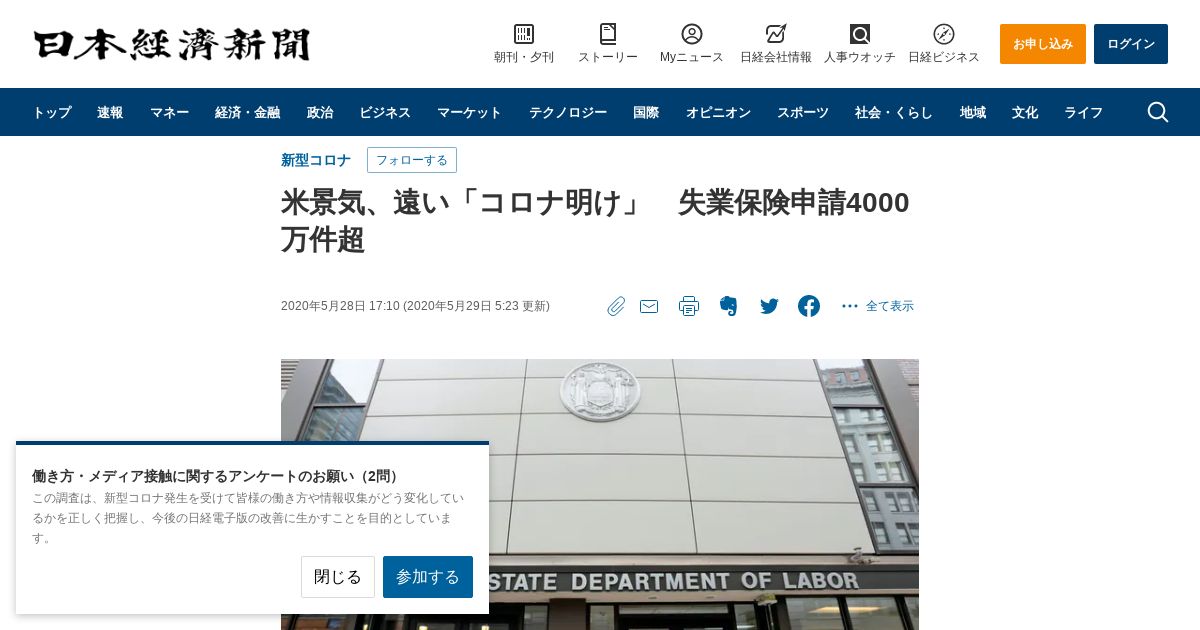Viewport: 1200px width, 630px height.
Task: Open the テクノロジー section
Action: 568,113
